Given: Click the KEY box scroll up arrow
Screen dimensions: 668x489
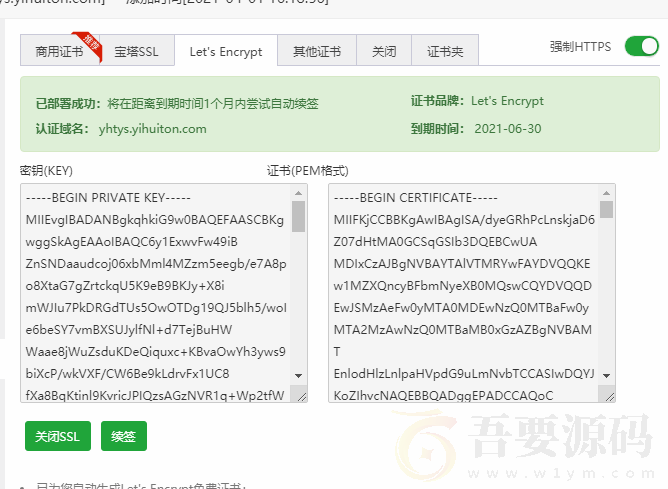Looking at the screenshot, I should tap(298, 193).
